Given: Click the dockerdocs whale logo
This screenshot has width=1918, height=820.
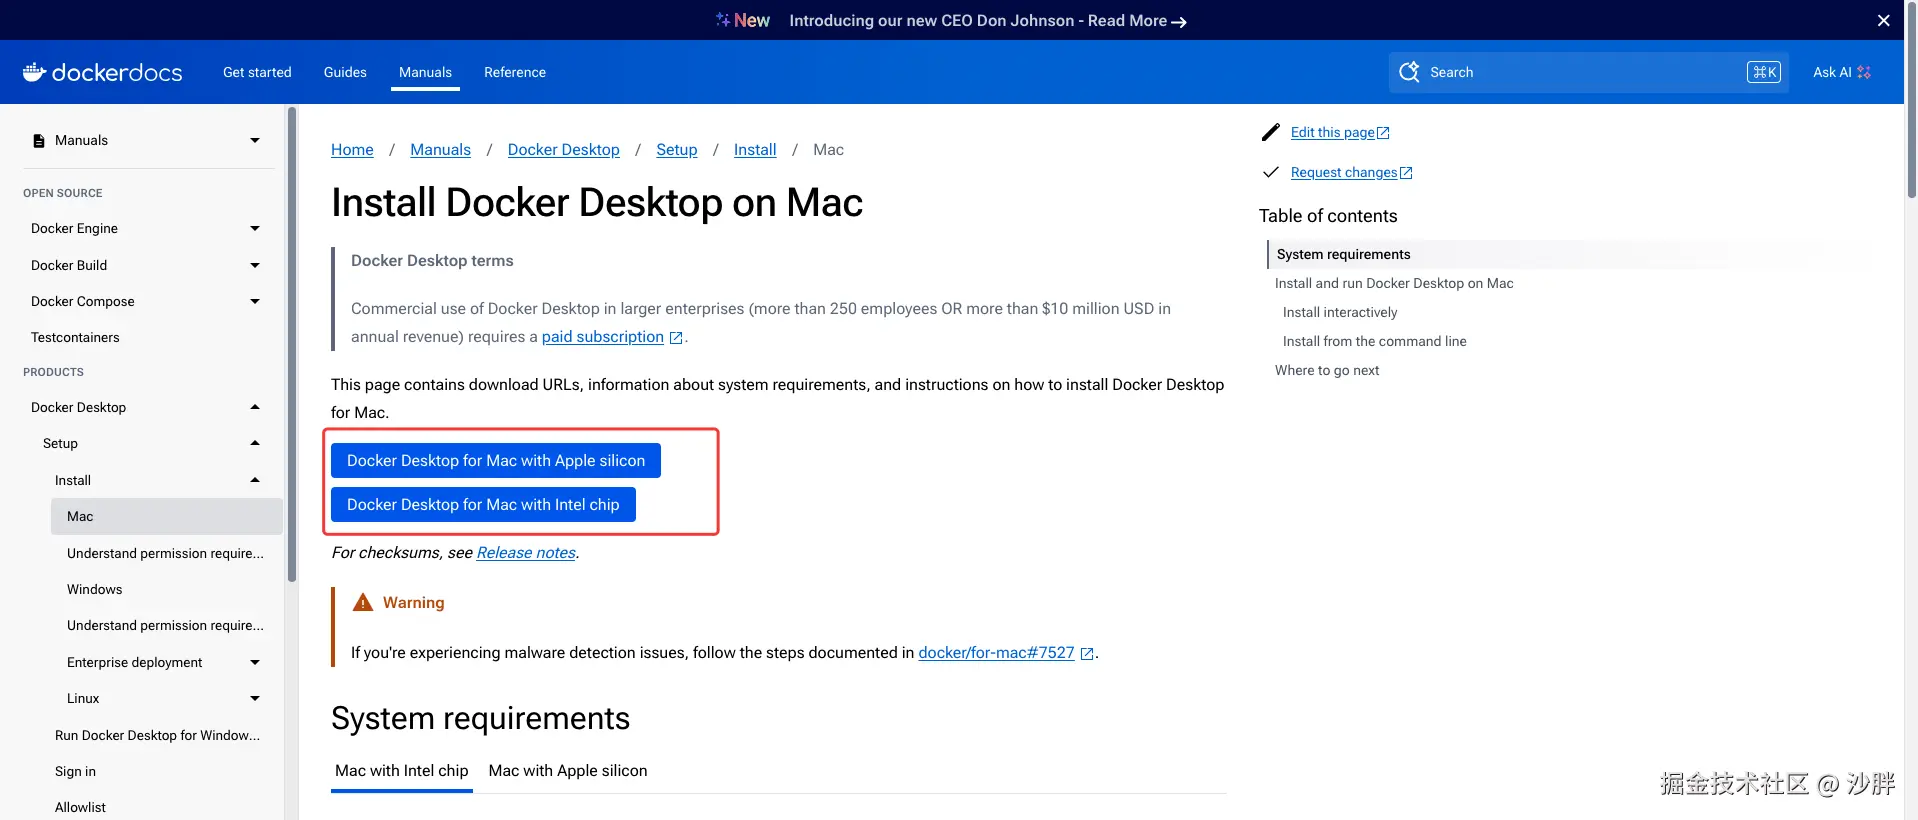Looking at the screenshot, I should 34,72.
